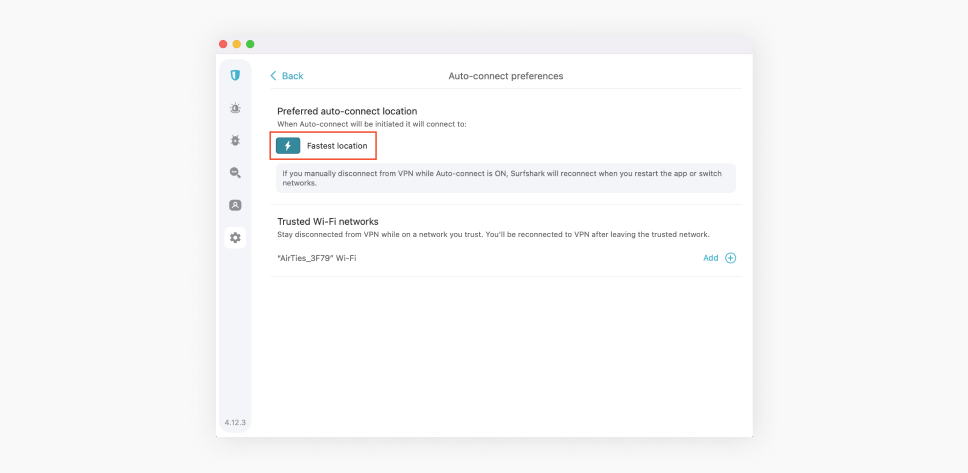This screenshot has width=968, height=473.
Task: Open the Search magnifier icon in sidebar
Action: pos(235,173)
